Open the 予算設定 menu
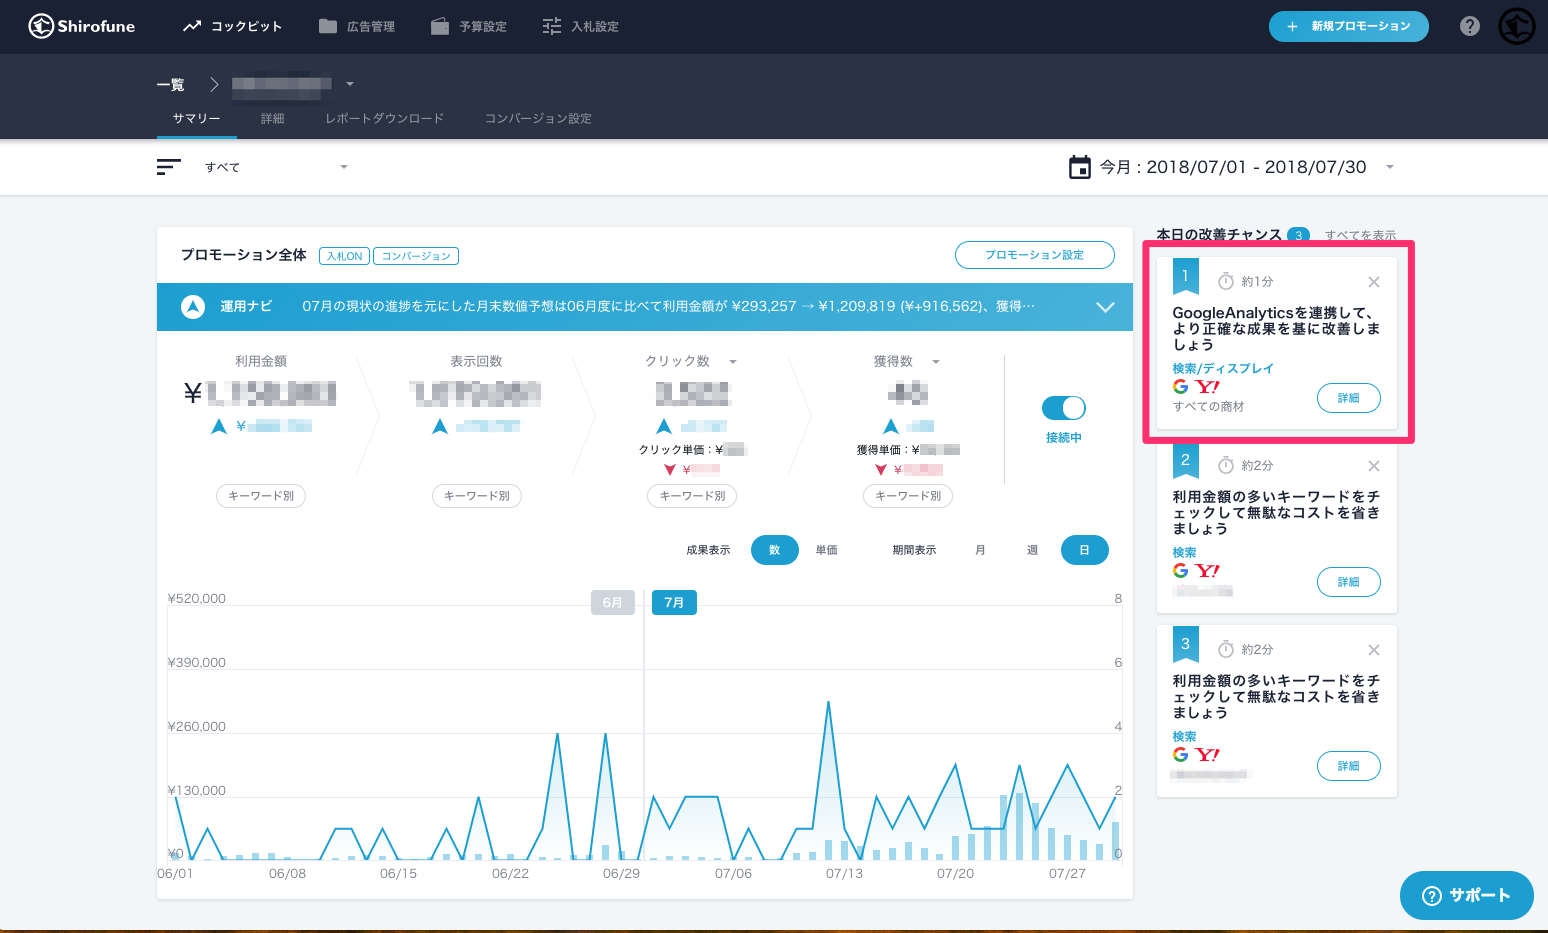 (x=469, y=26)
